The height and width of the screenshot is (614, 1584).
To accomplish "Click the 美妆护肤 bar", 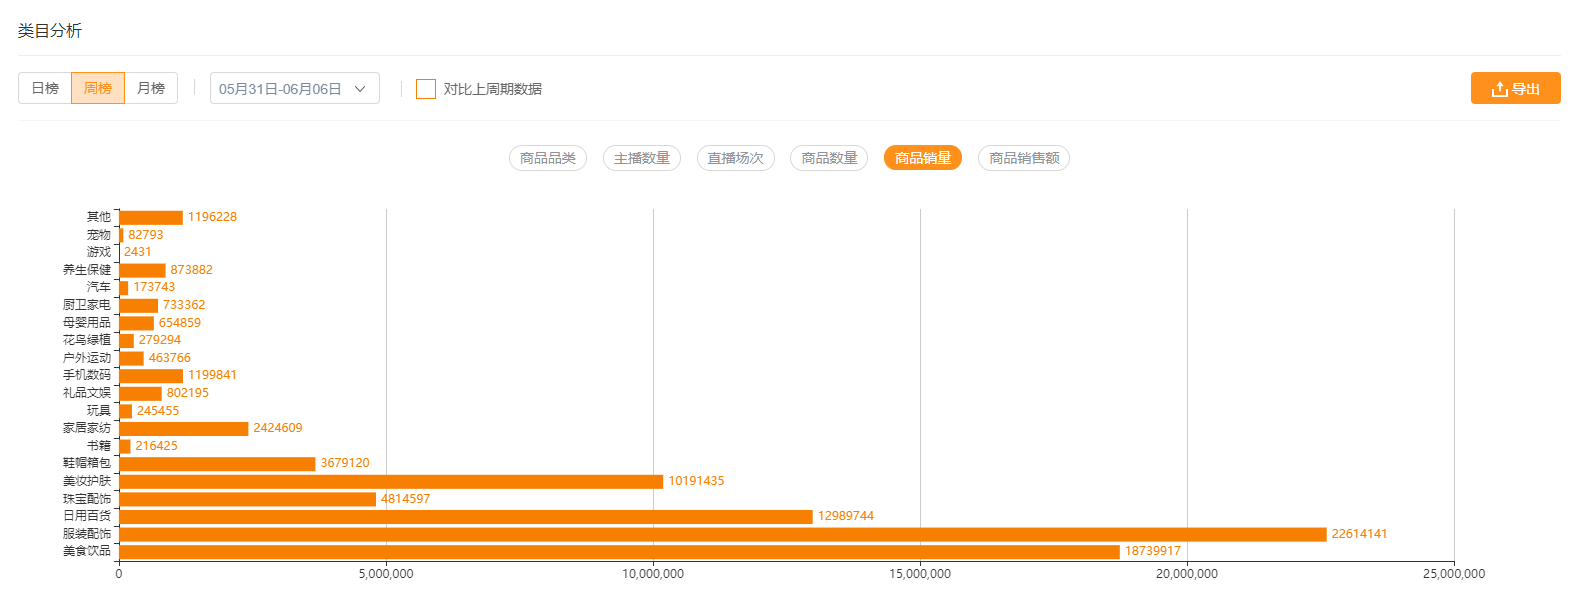I will (391, 481).
